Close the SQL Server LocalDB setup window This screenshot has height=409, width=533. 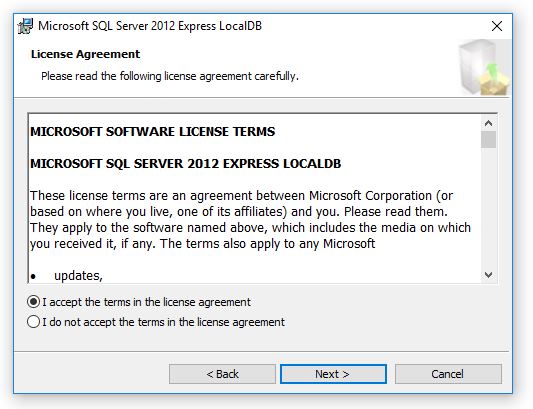click(x=497, y=26)
